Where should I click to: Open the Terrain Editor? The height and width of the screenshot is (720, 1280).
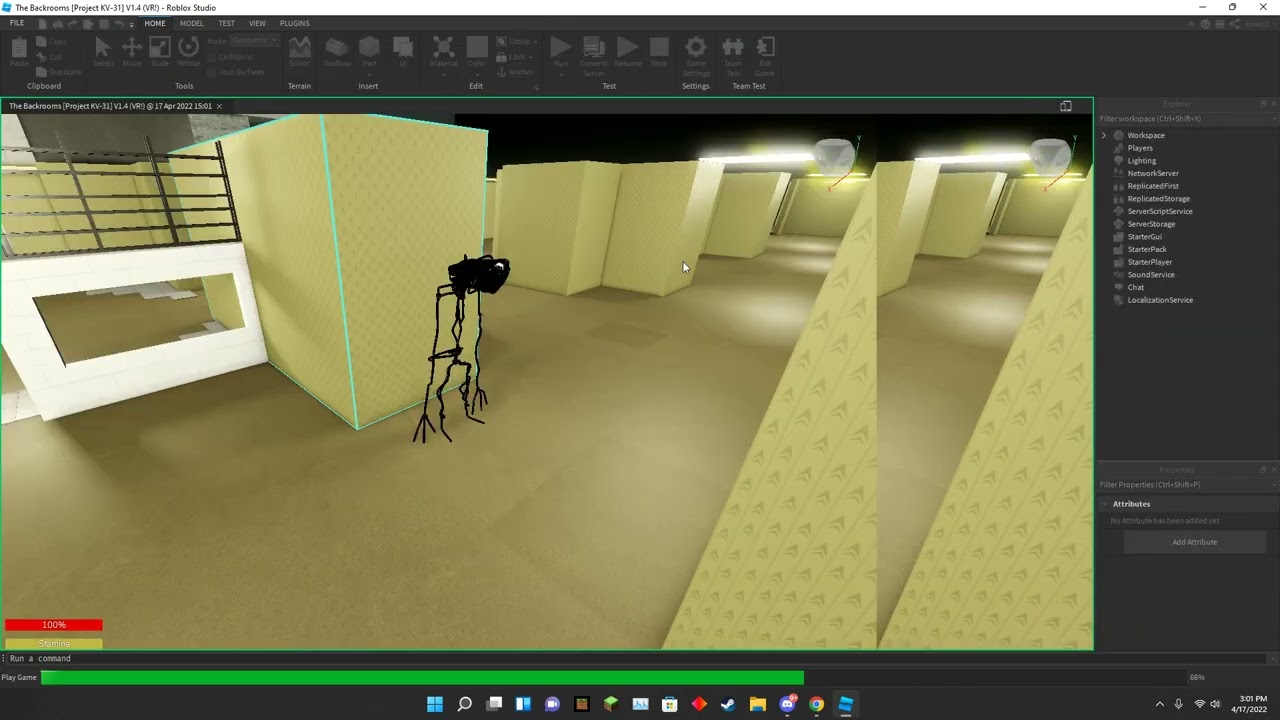[299, 52]
